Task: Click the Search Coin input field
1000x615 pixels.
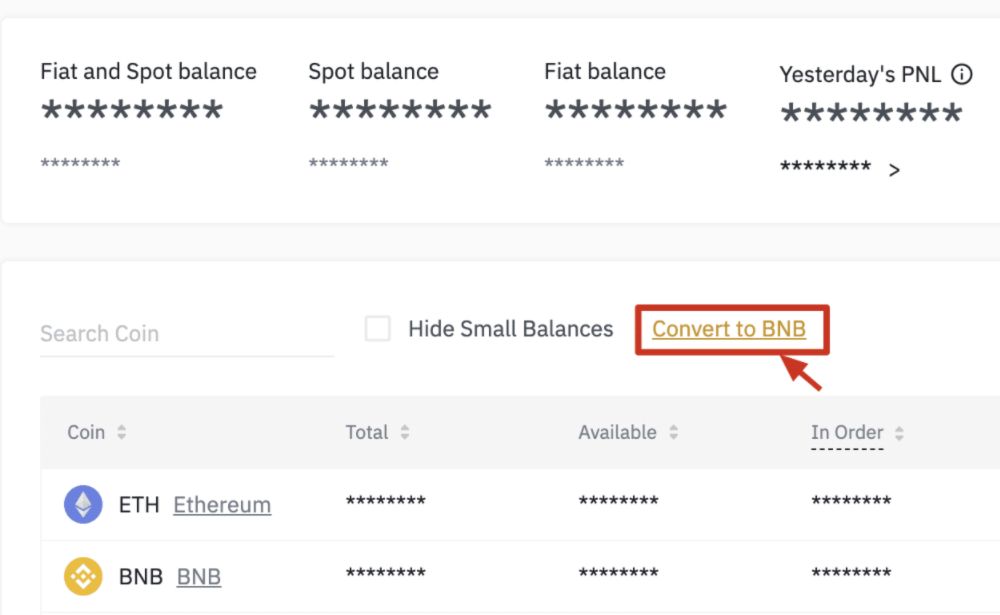Action: click(x=185, y=333)
